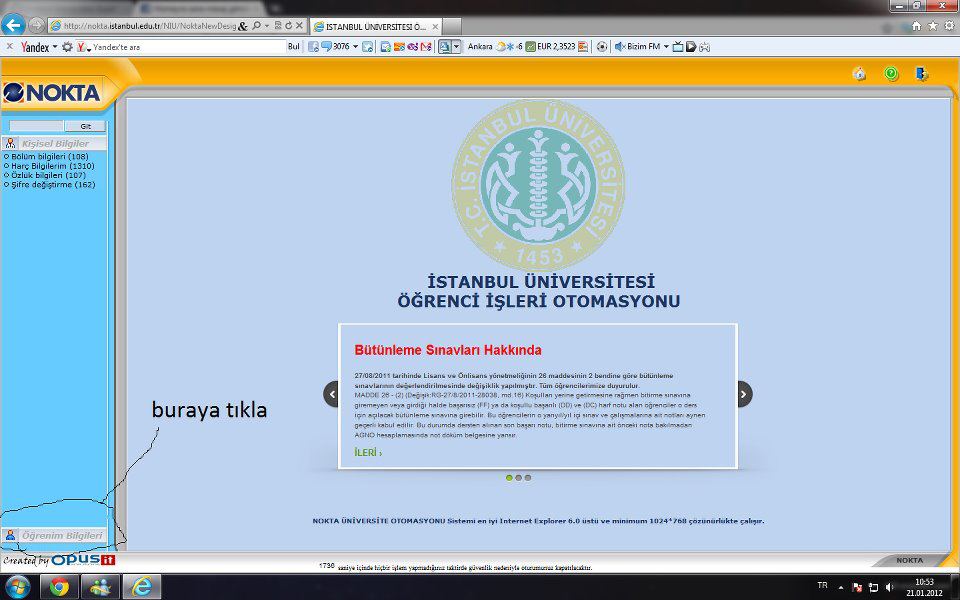The width and height of the screenshot is (960, 600).
Task: Click the TR language indicator
Action: 822,586
